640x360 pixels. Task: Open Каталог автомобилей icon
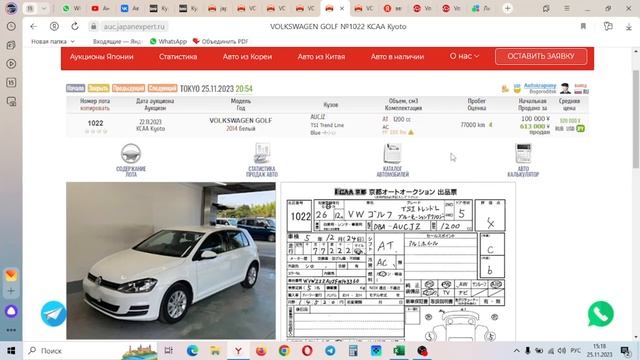point(392,153)
